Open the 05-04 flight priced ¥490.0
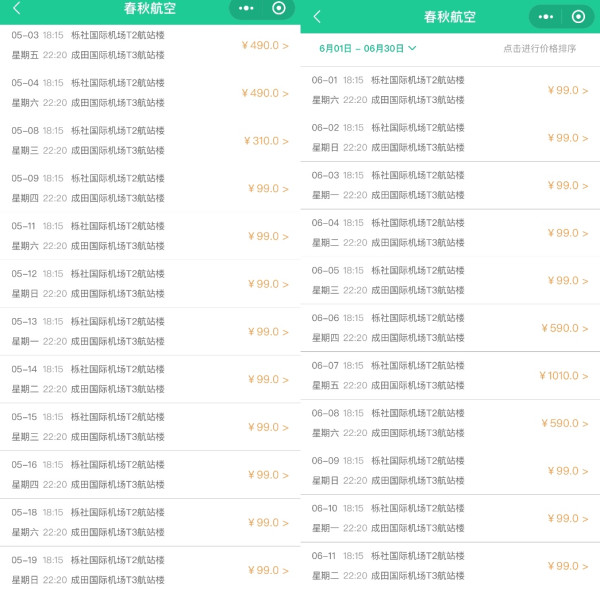The width and height of the screenshot is (600, 589). pos(150,93)
